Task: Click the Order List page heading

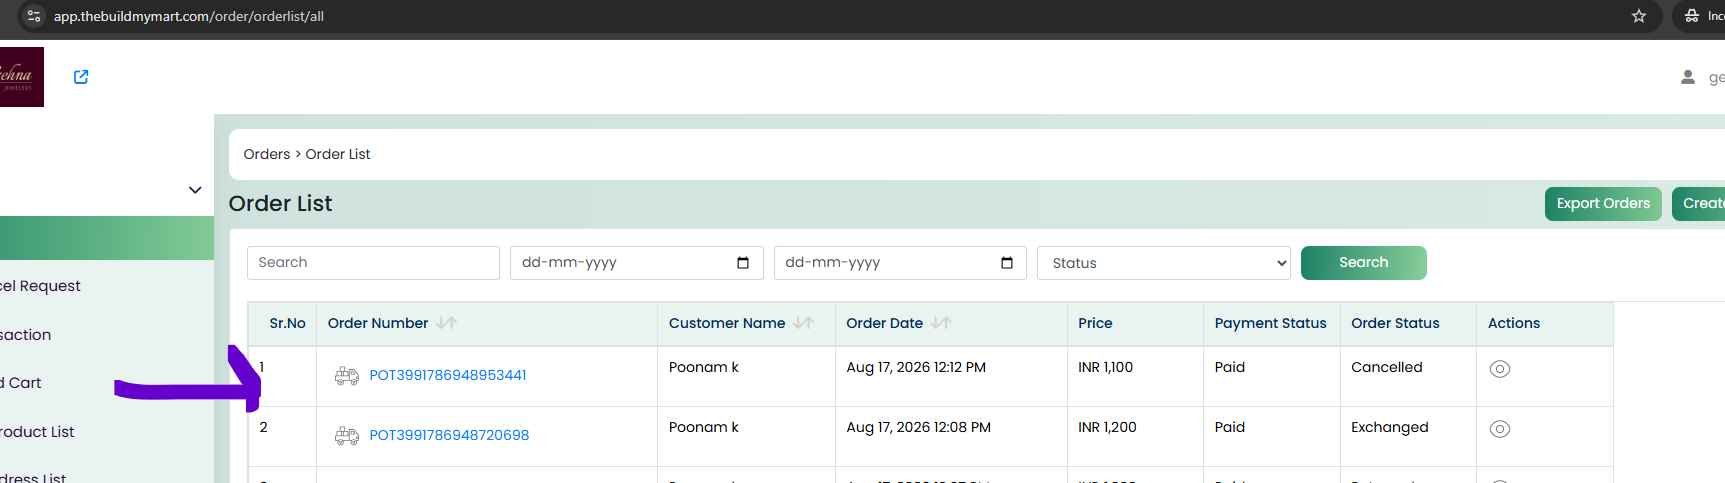Action: click(280, 203)
